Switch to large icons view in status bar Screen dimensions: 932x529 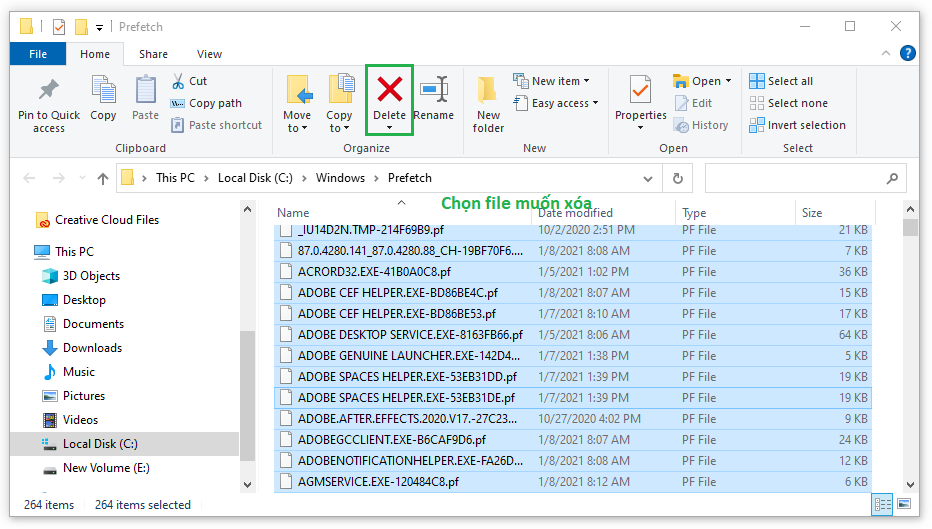[906, 505]
